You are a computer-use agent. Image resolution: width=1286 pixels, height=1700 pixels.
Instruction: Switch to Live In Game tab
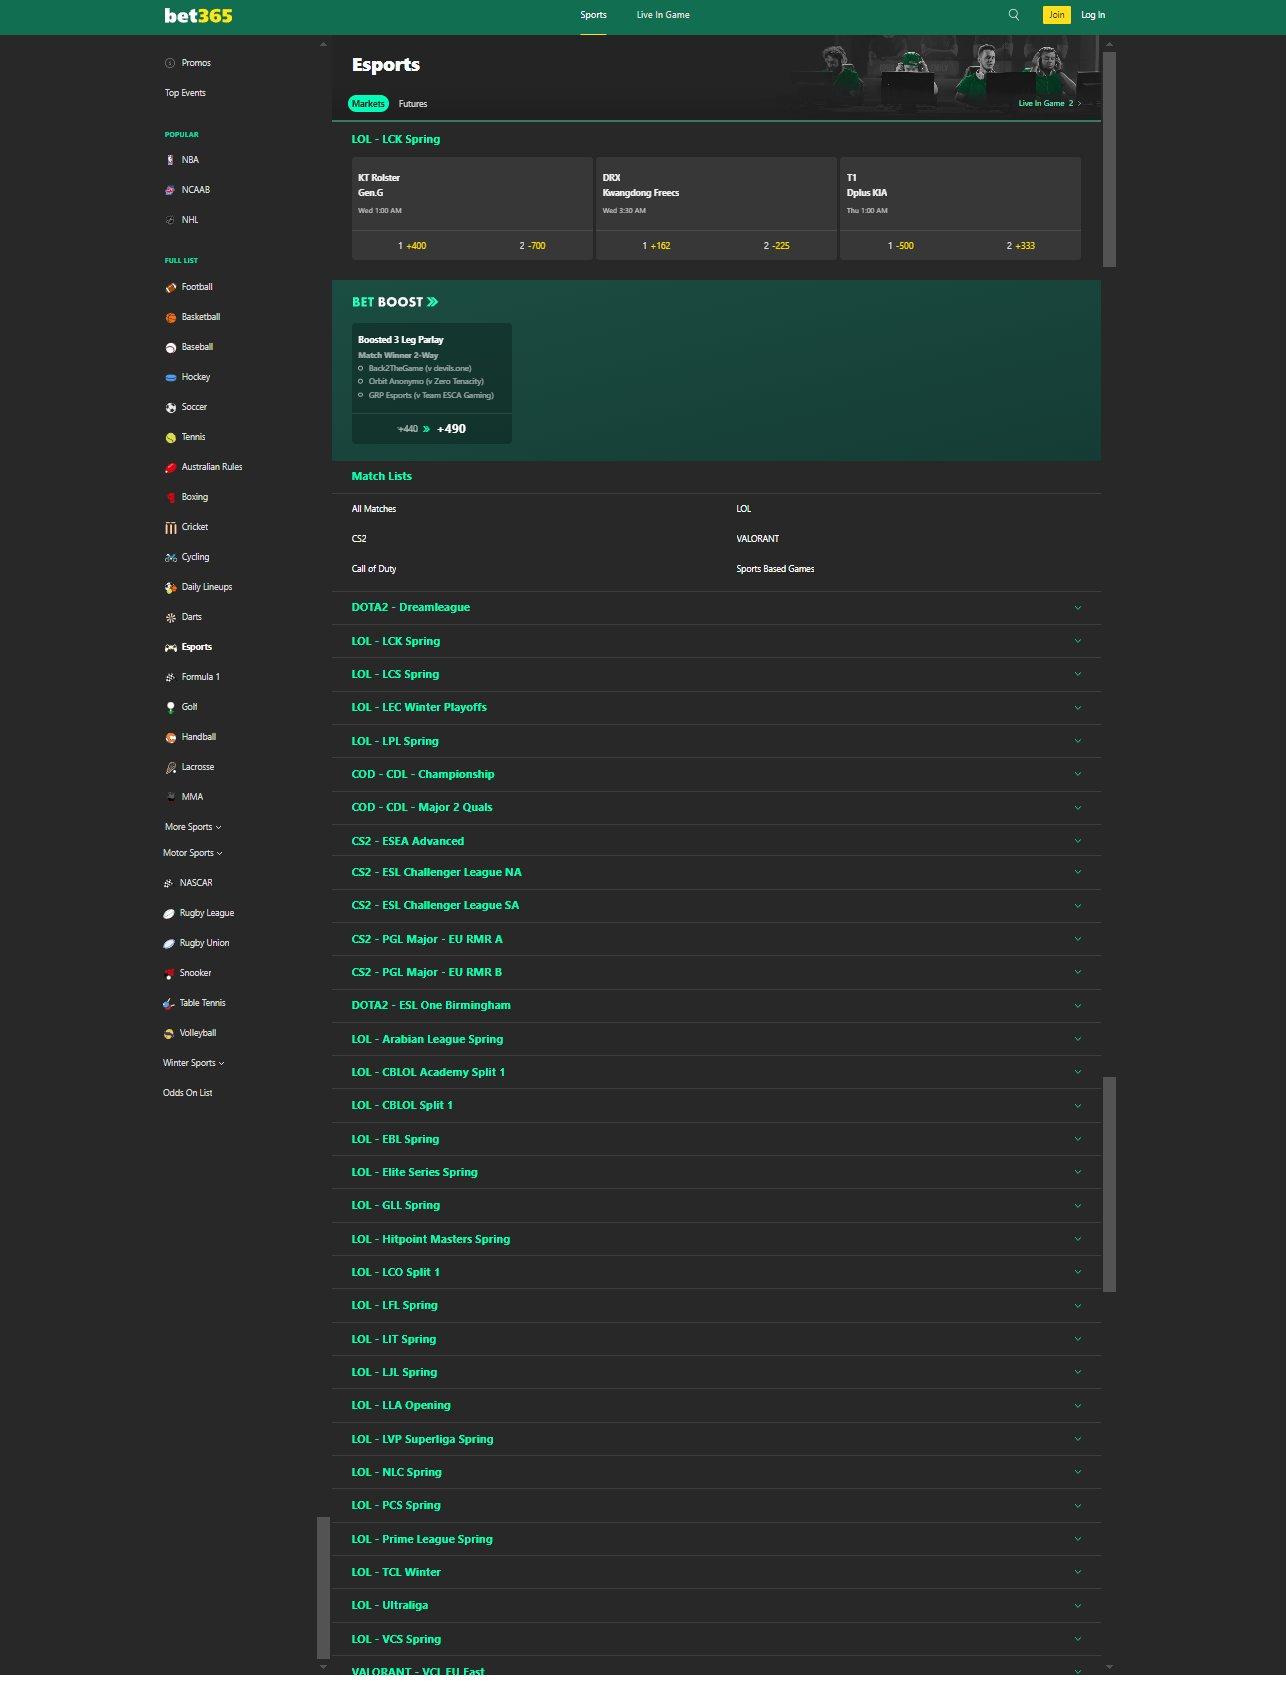(663, 15)
